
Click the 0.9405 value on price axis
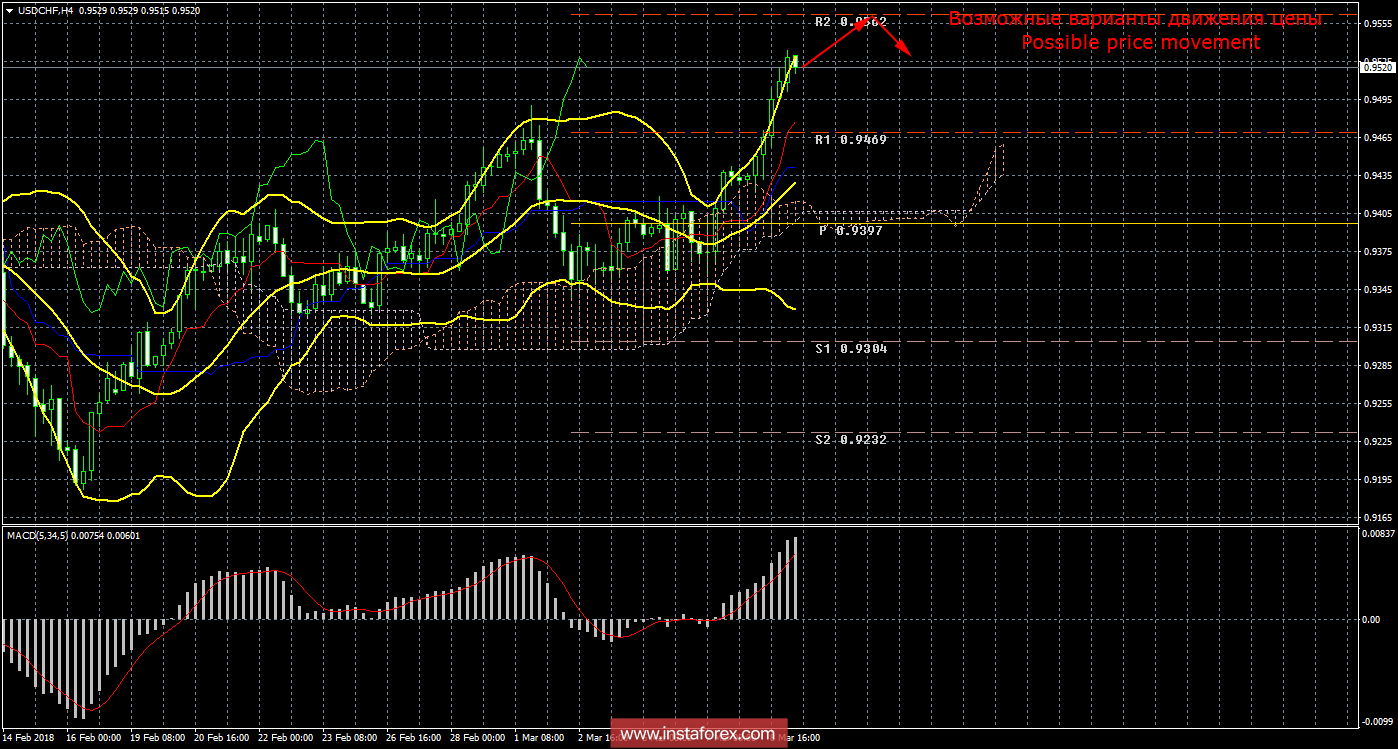pyautogui.click(x=1378, y=214)
